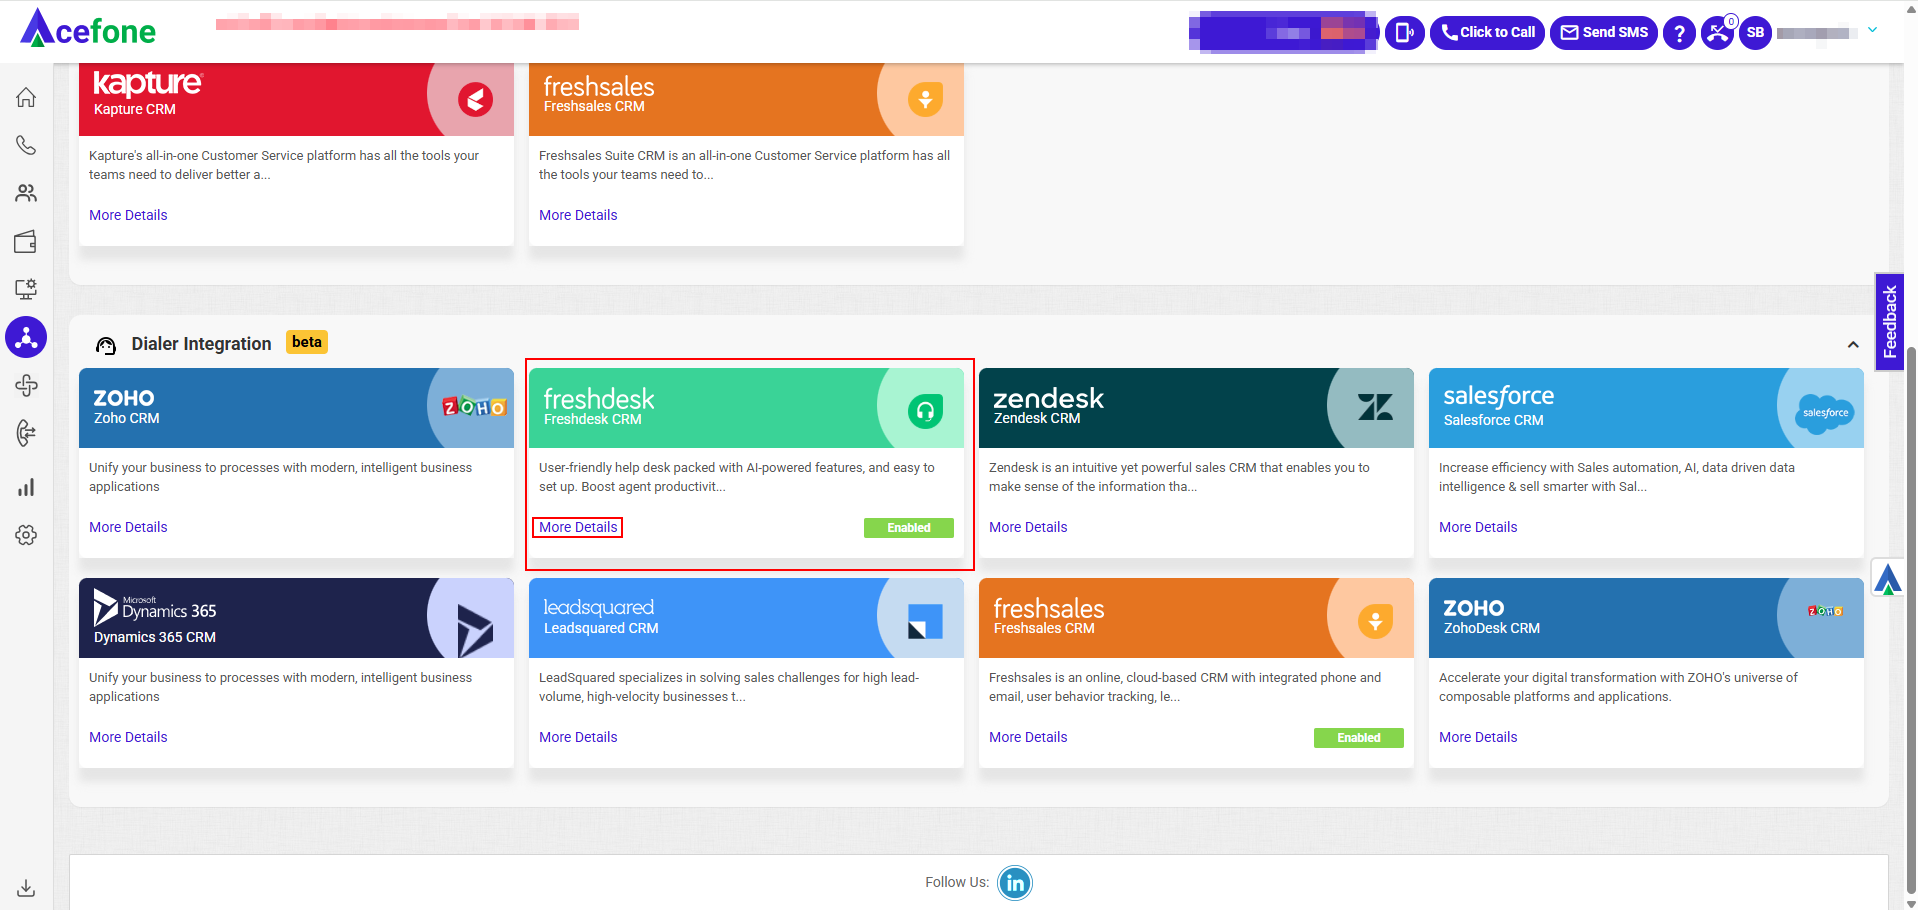This screenshot has height=910, width=1918.
Task: Open More Details for ZohoDesk CRM
Action: click(1478, 737)
